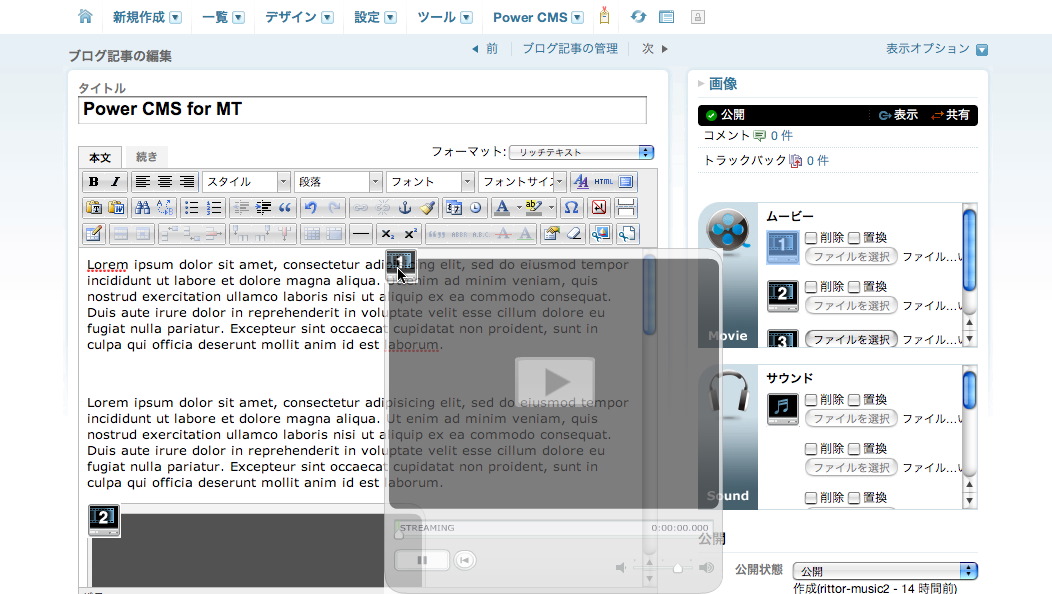
Task: Insert the current time clock icon
Action: [x=476, y=208]
